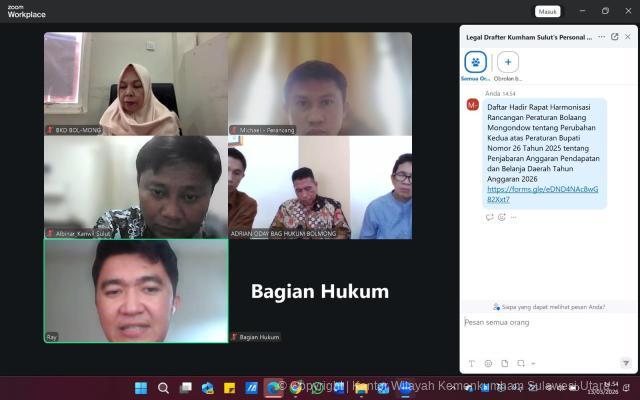This screenshot has width=640, height=400.
Task: Select the BKD BOL-MONG video tile
Action: [135, 83]
